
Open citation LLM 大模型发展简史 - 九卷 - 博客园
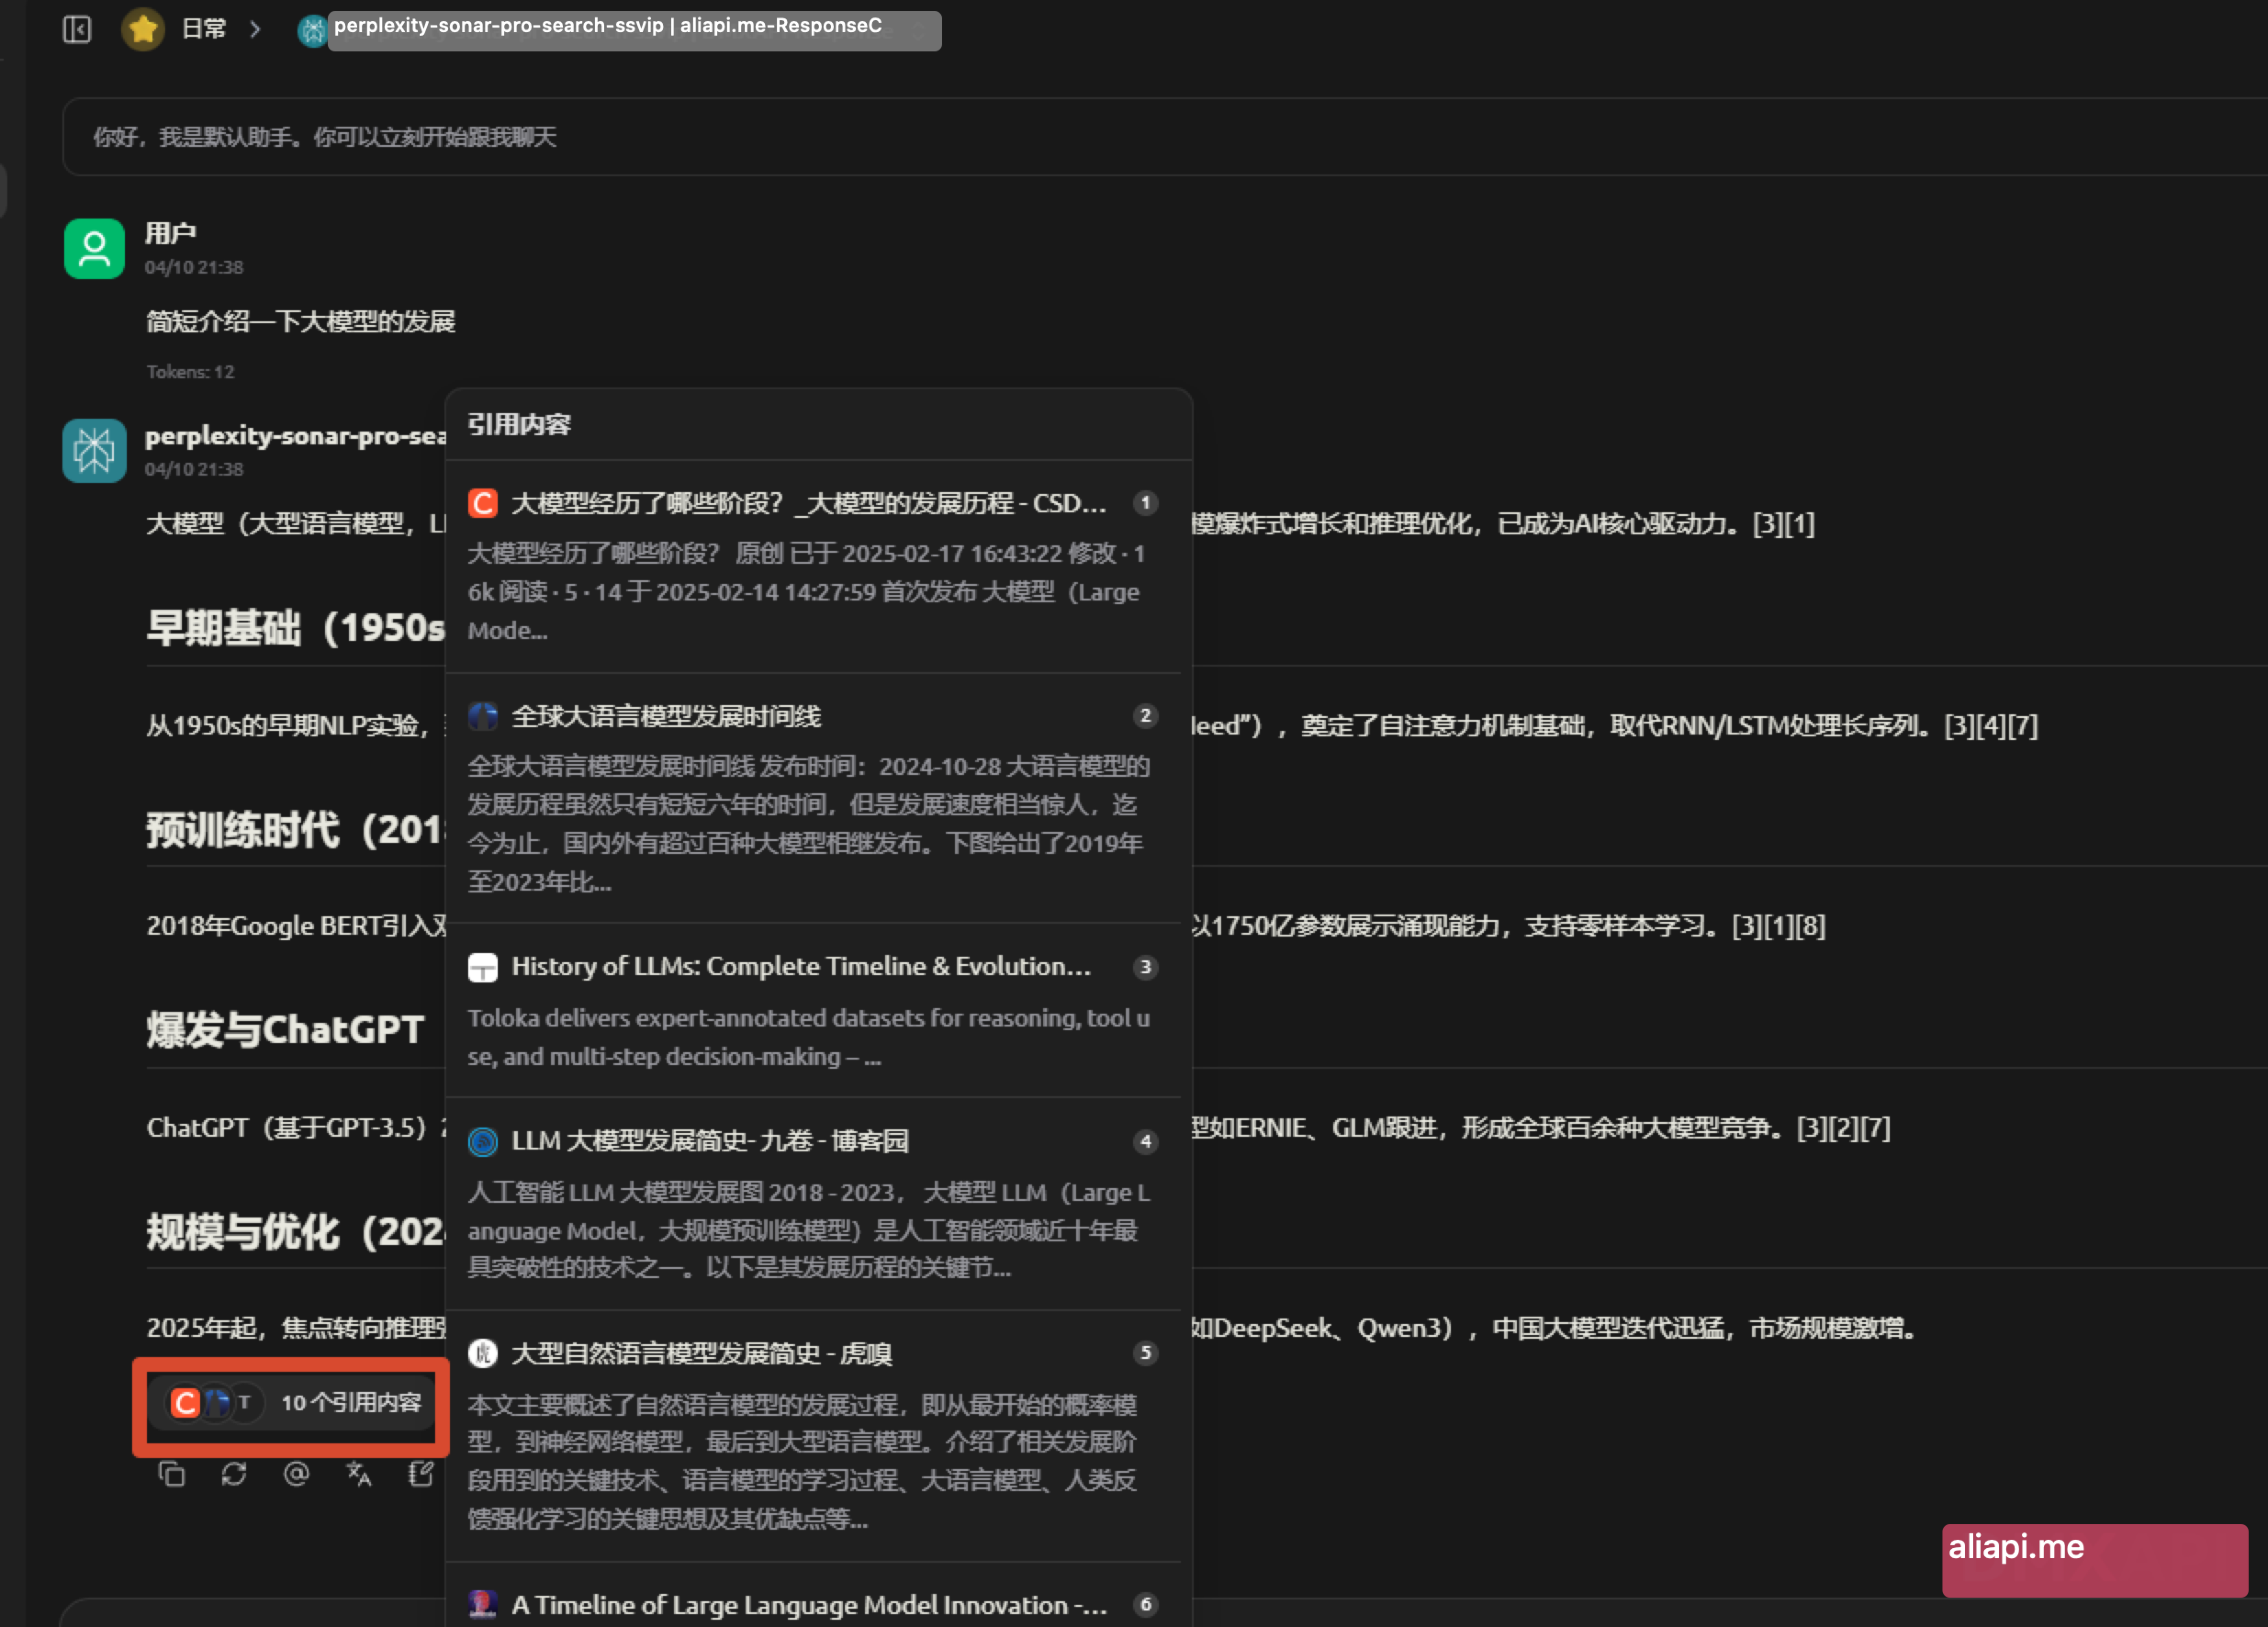tap(710, 1141)
